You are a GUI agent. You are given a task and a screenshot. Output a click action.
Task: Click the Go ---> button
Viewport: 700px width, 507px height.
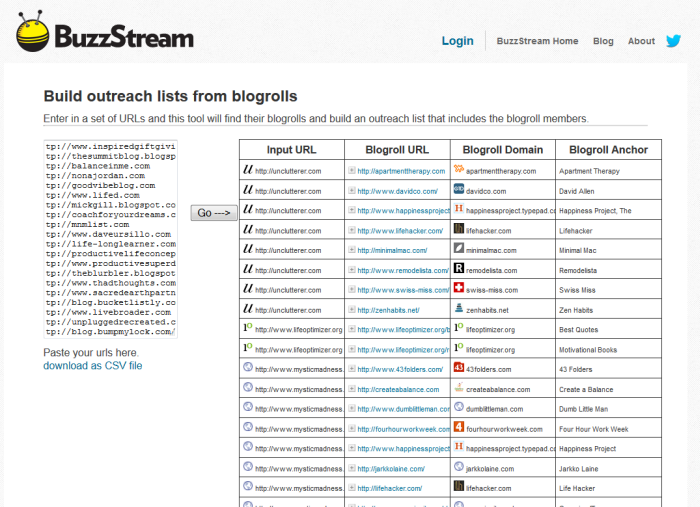[214, 213]
